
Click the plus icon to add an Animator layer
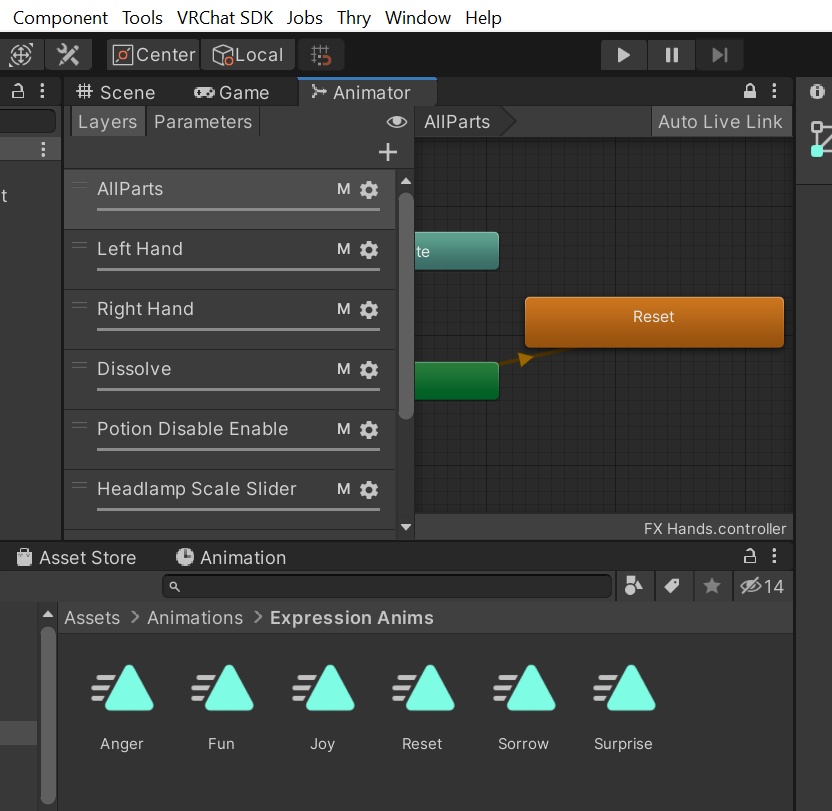tap(388, 152)
